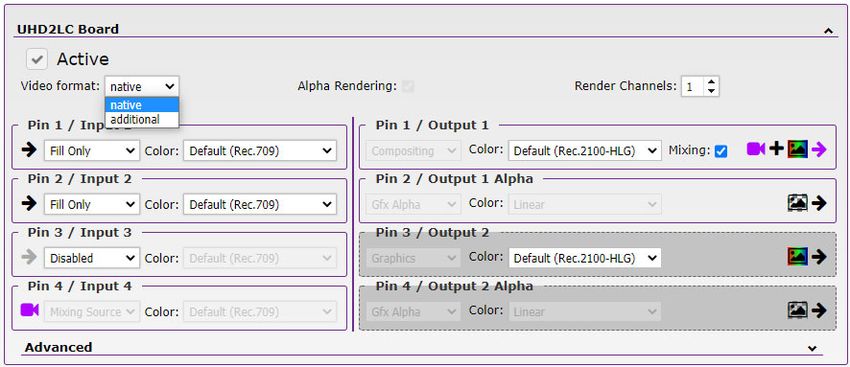
Task: Collapse the UHD2LC Board section
Action: 828,31
